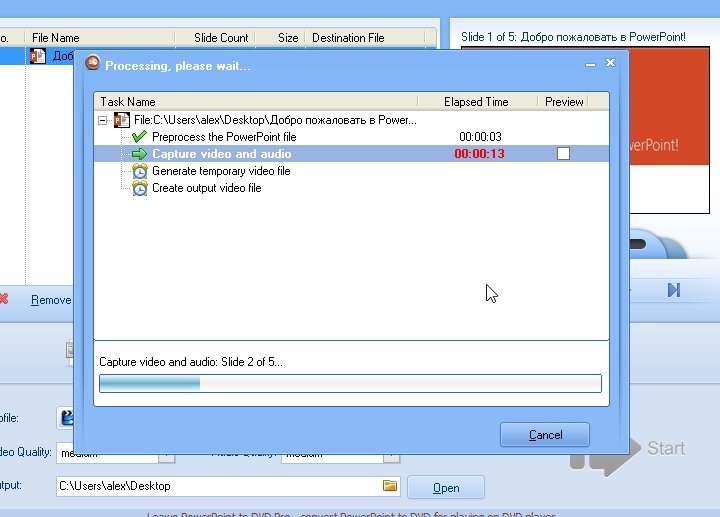The width and height of the screenshot is (720, 517).
Task: Collapse the File tree node
Action: (x=102, y=120)
